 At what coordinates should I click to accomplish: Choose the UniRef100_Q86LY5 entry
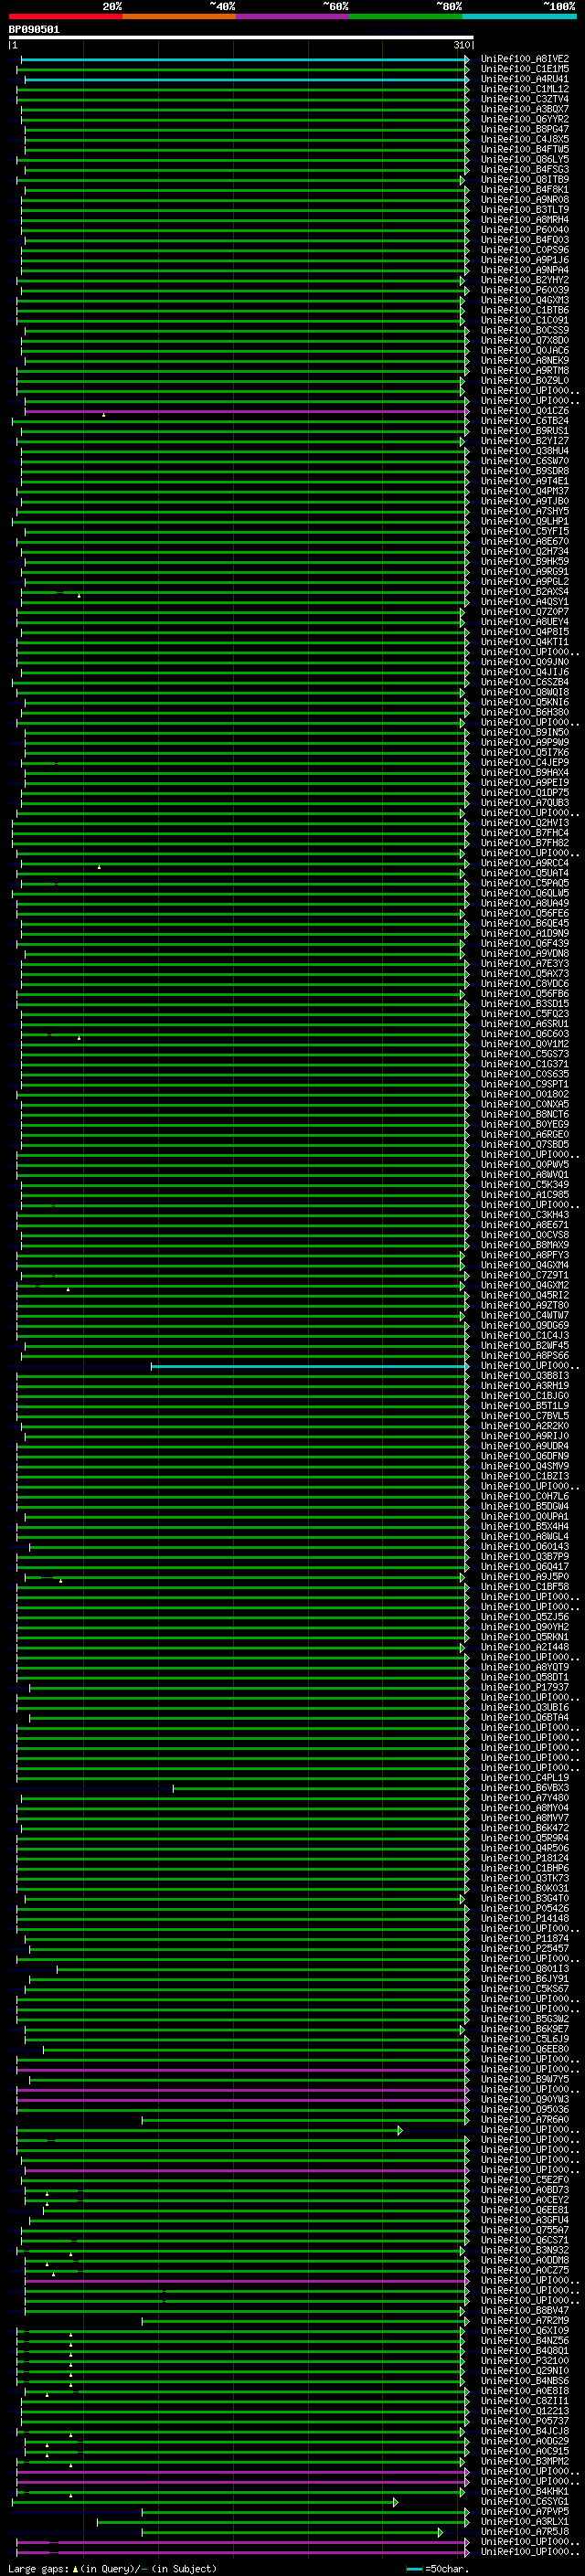pyautogui.click(x=525, y=160)
